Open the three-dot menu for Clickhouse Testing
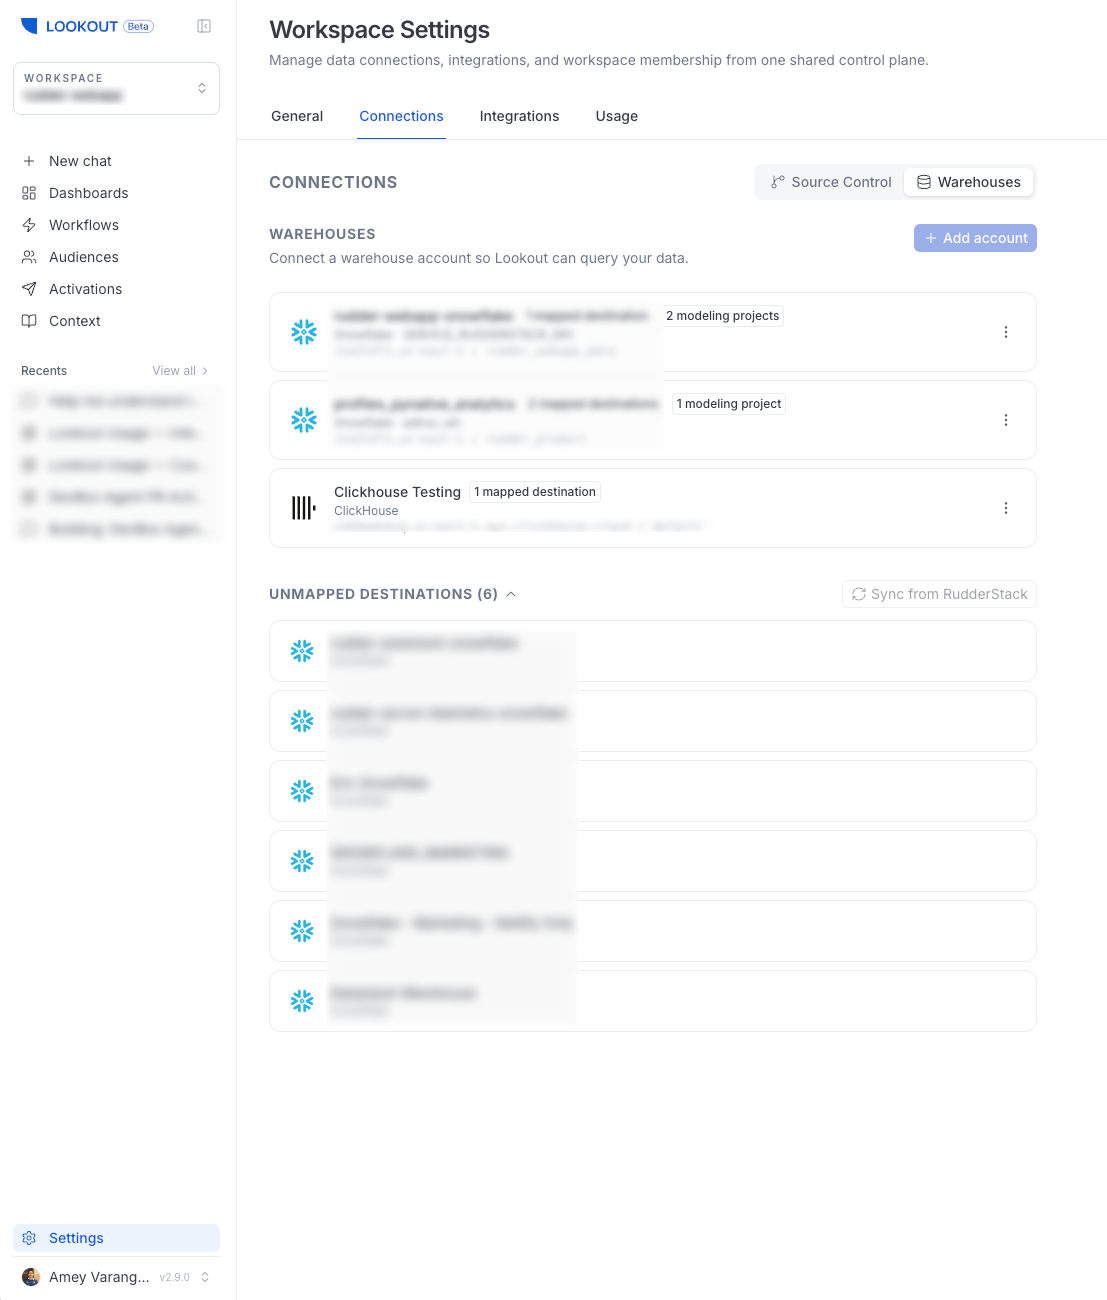The image size is (1107, 1300). coord(1006,508)
